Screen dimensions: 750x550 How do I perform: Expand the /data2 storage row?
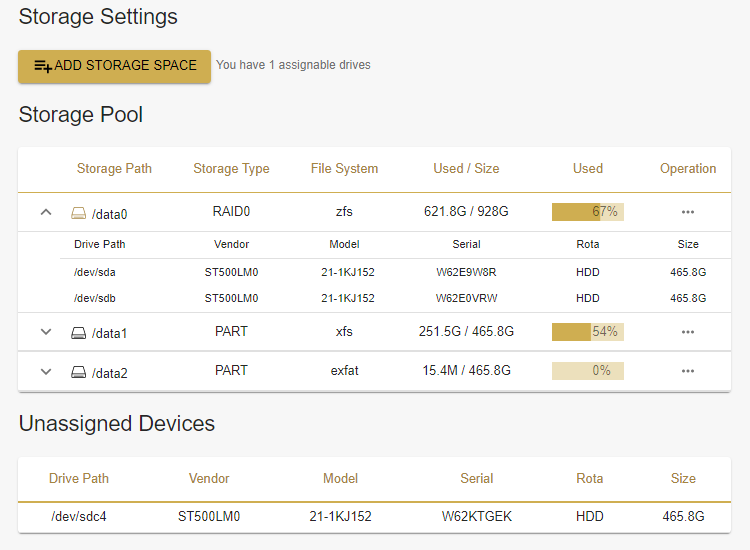tap(45, 372)
